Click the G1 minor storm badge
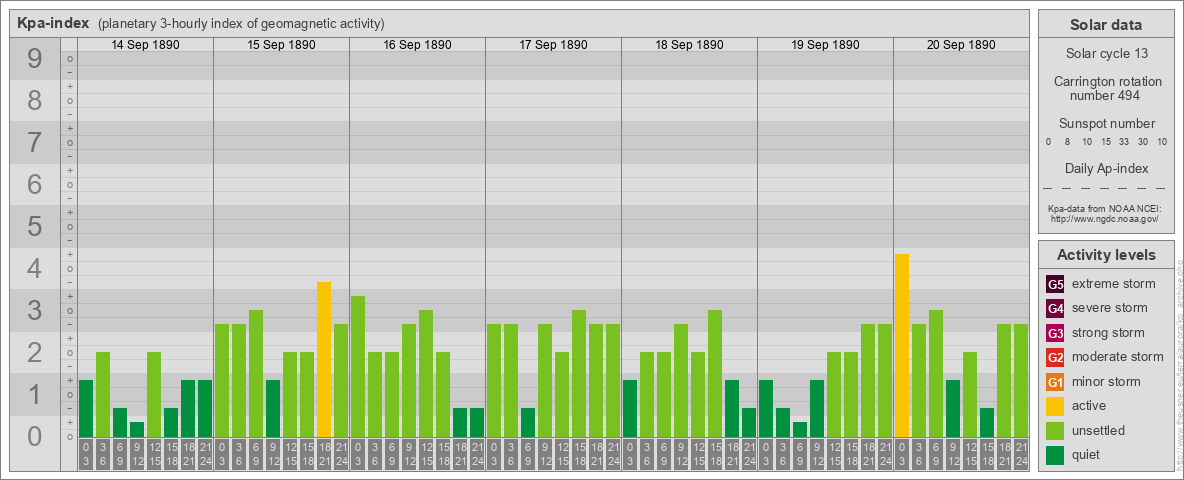The image size is (1184, 480). [1055, 381]
